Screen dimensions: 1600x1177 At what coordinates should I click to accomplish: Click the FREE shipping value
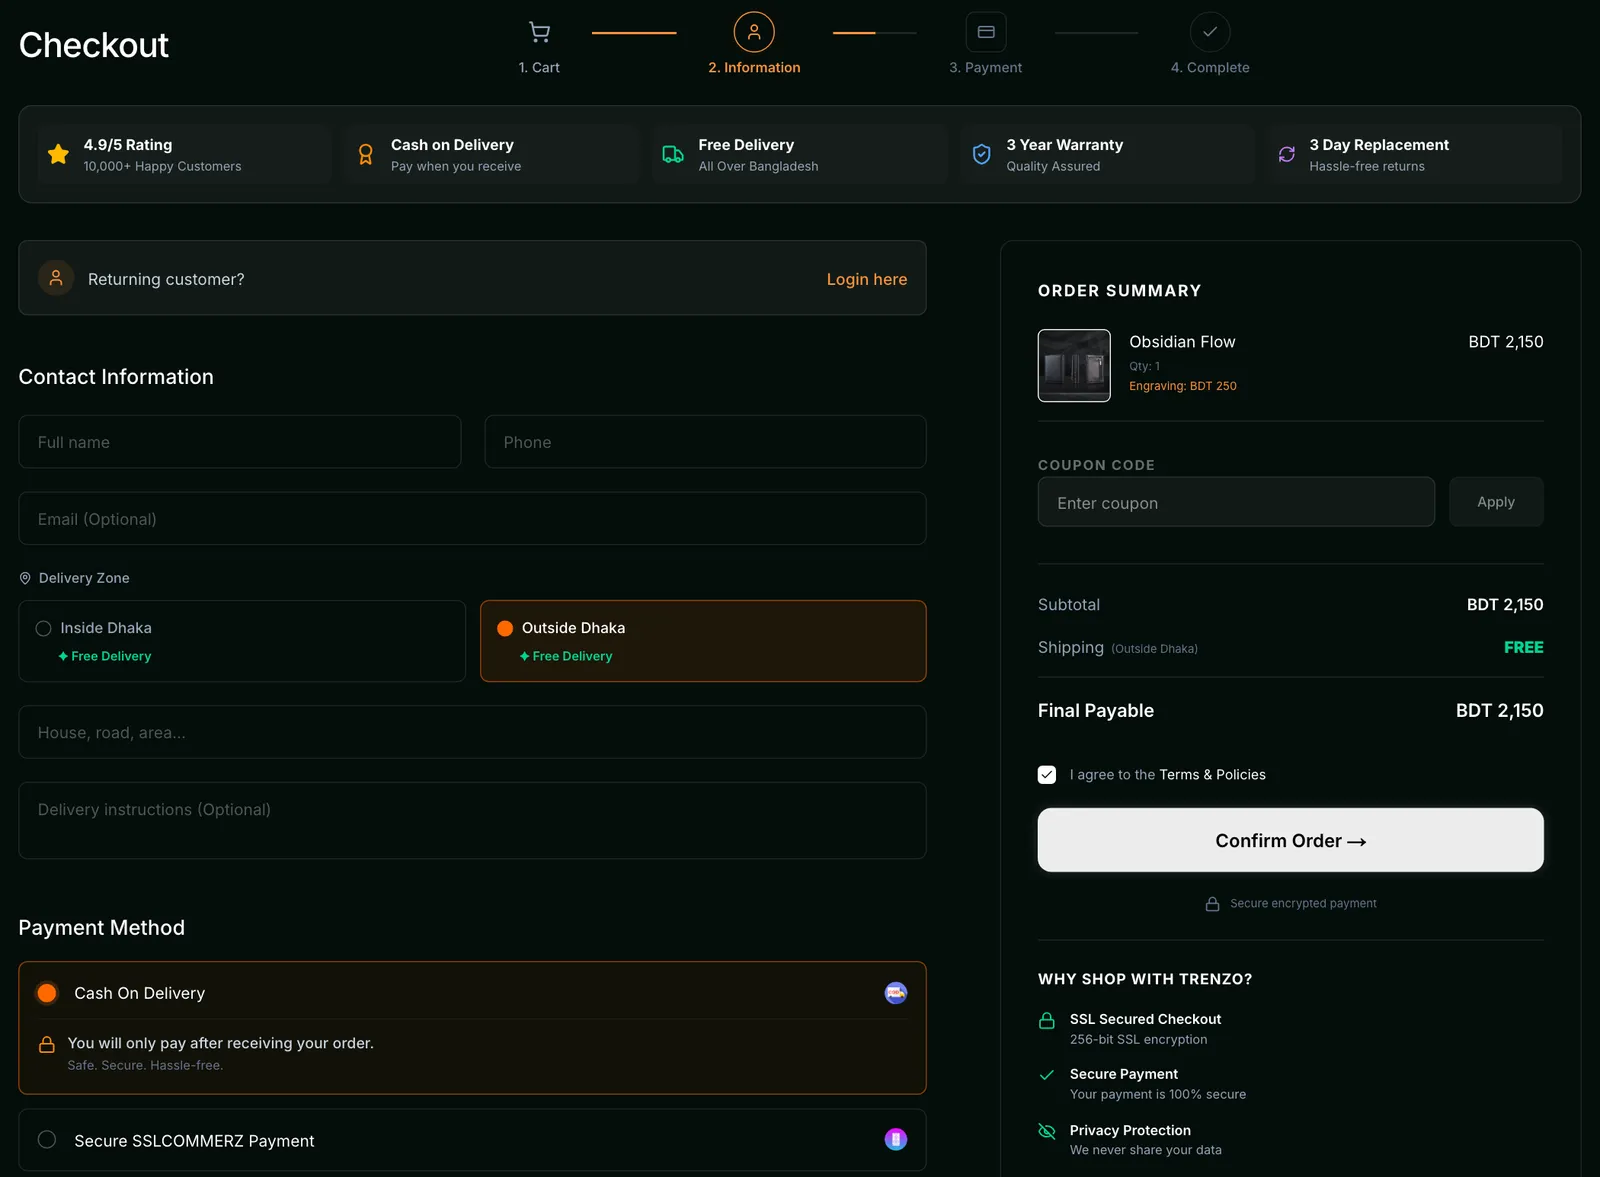(x=1523, y=648)
